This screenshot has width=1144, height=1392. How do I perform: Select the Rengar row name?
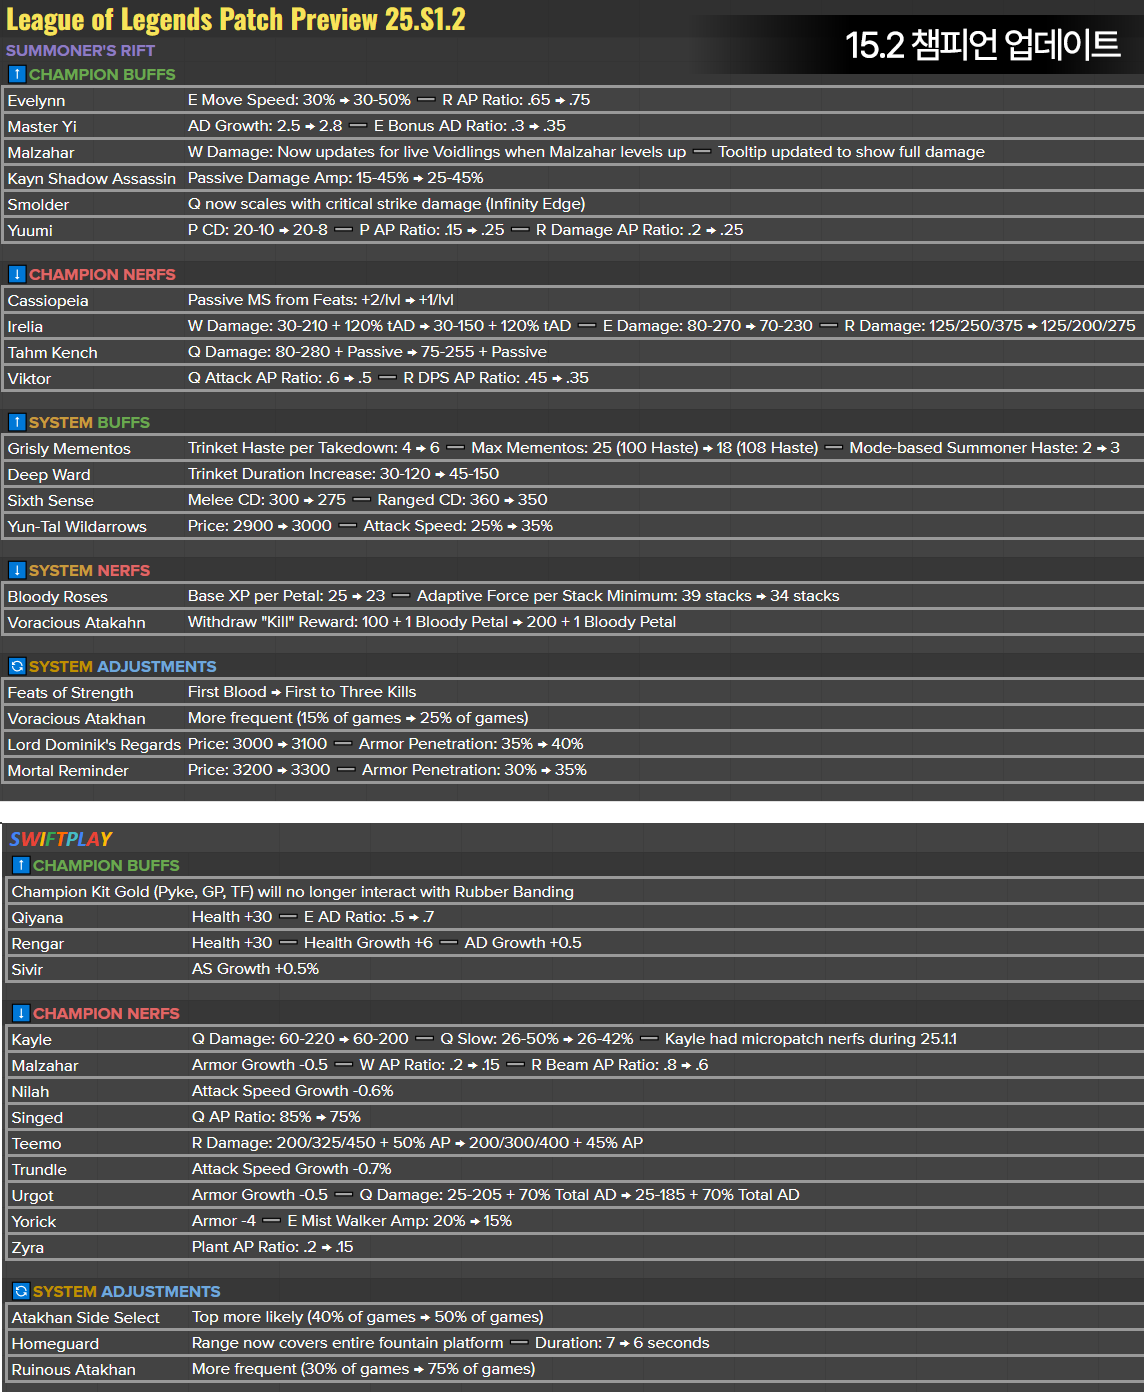point(38,944)
